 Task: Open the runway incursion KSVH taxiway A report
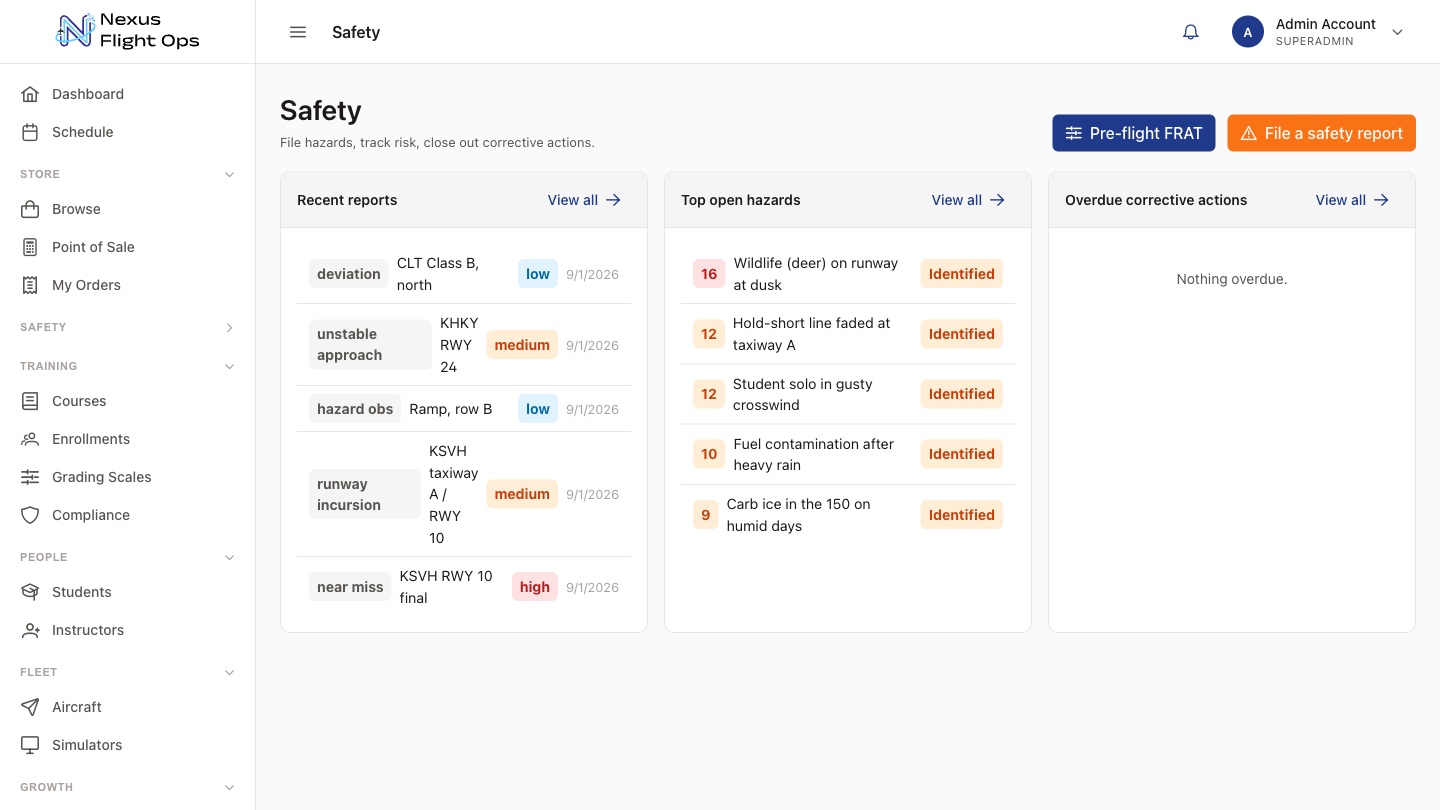click(x=464, y=494)
